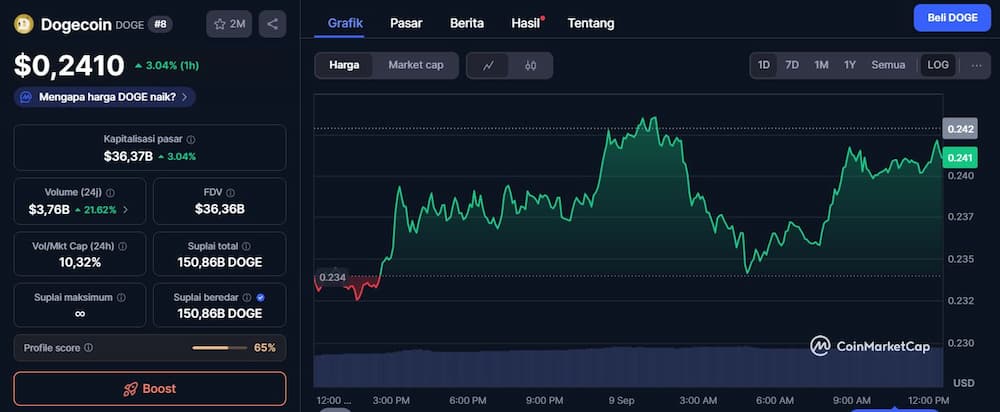Select Market cap chart mode

(x=415, y=65)
